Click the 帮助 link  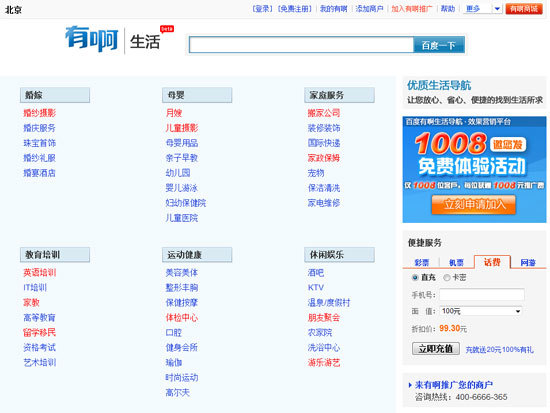[448, 9]
